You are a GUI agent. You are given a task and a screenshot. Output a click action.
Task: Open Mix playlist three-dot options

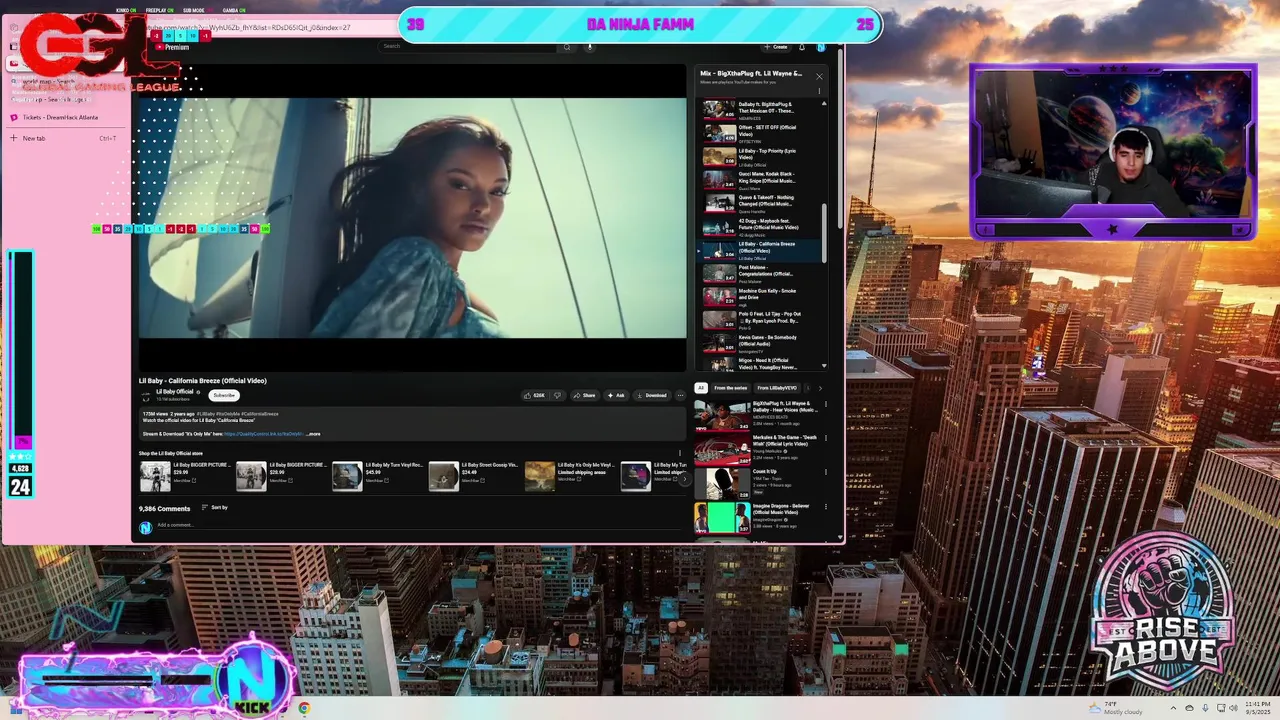click(x=819, y=91)
